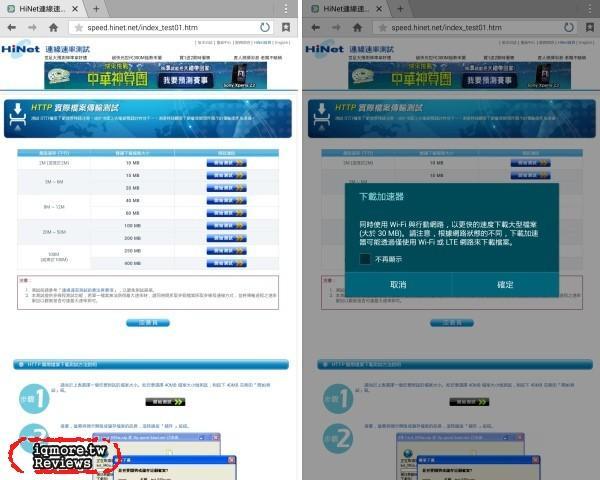This screenshot has height=480, width=600.
Task: Reload the page in the browser showing the dialog
Action: pos(569,28)
